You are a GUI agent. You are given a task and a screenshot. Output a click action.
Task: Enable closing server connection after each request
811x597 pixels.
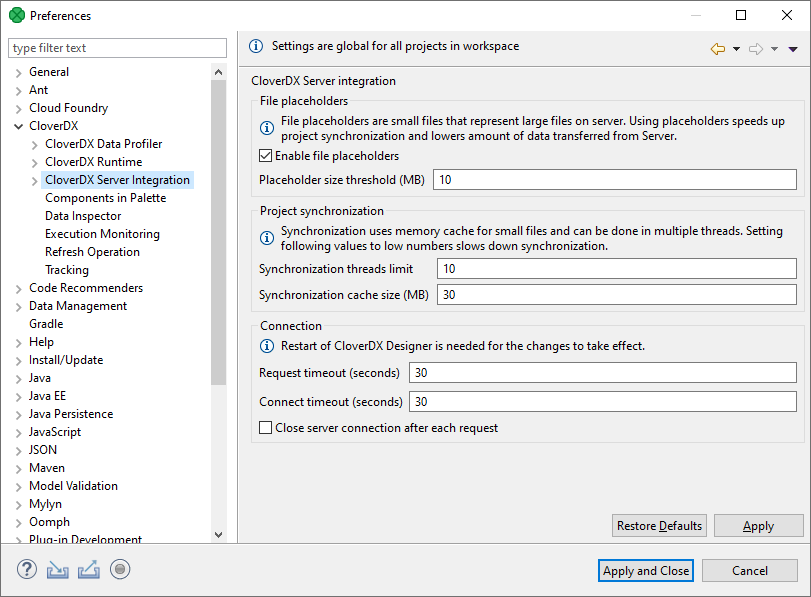point(266,427)
